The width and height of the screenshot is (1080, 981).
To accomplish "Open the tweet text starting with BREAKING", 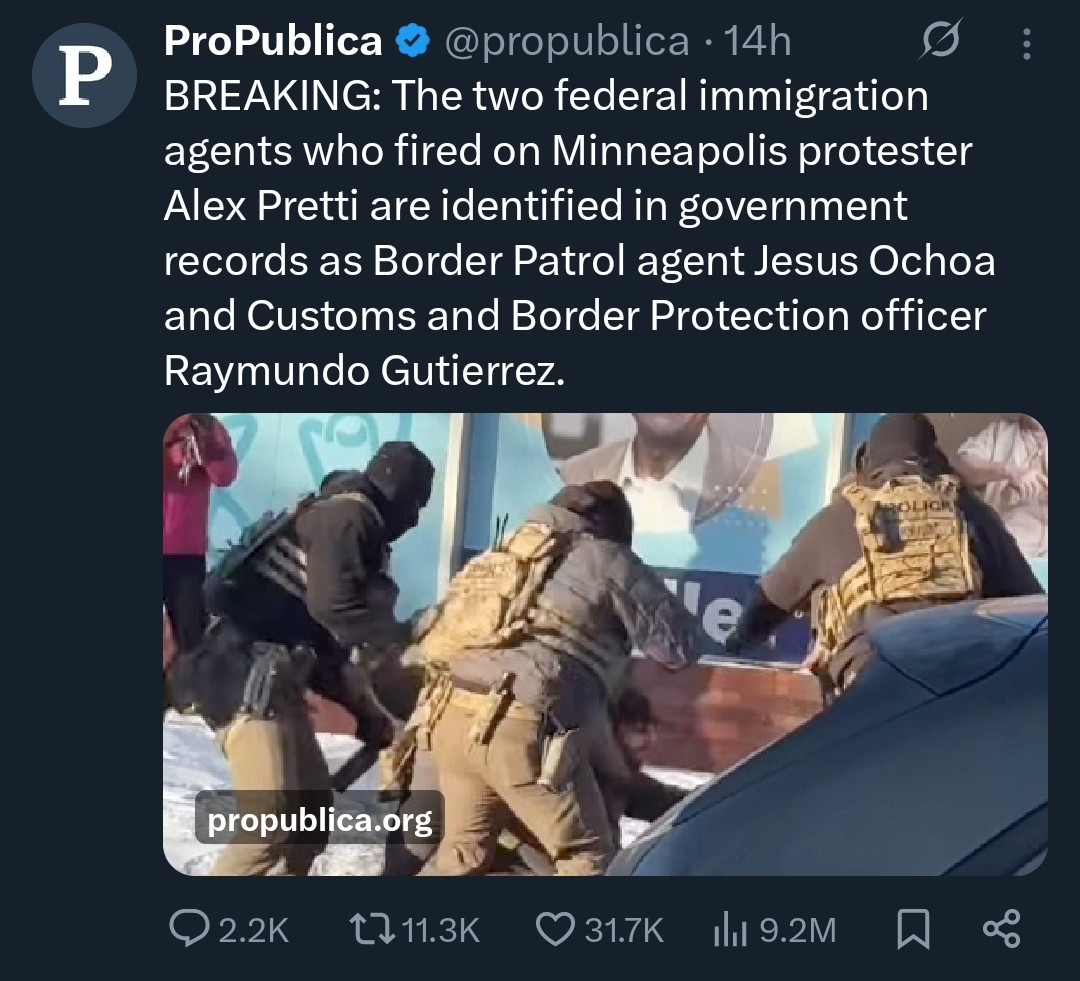I will tap(579, 233).
